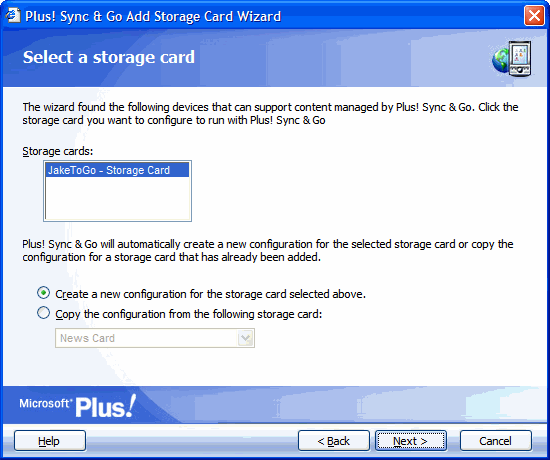Open the News Card combo box
Image resolution: width=550 pixels, height=460 pixels.
[x=155, y=338]
